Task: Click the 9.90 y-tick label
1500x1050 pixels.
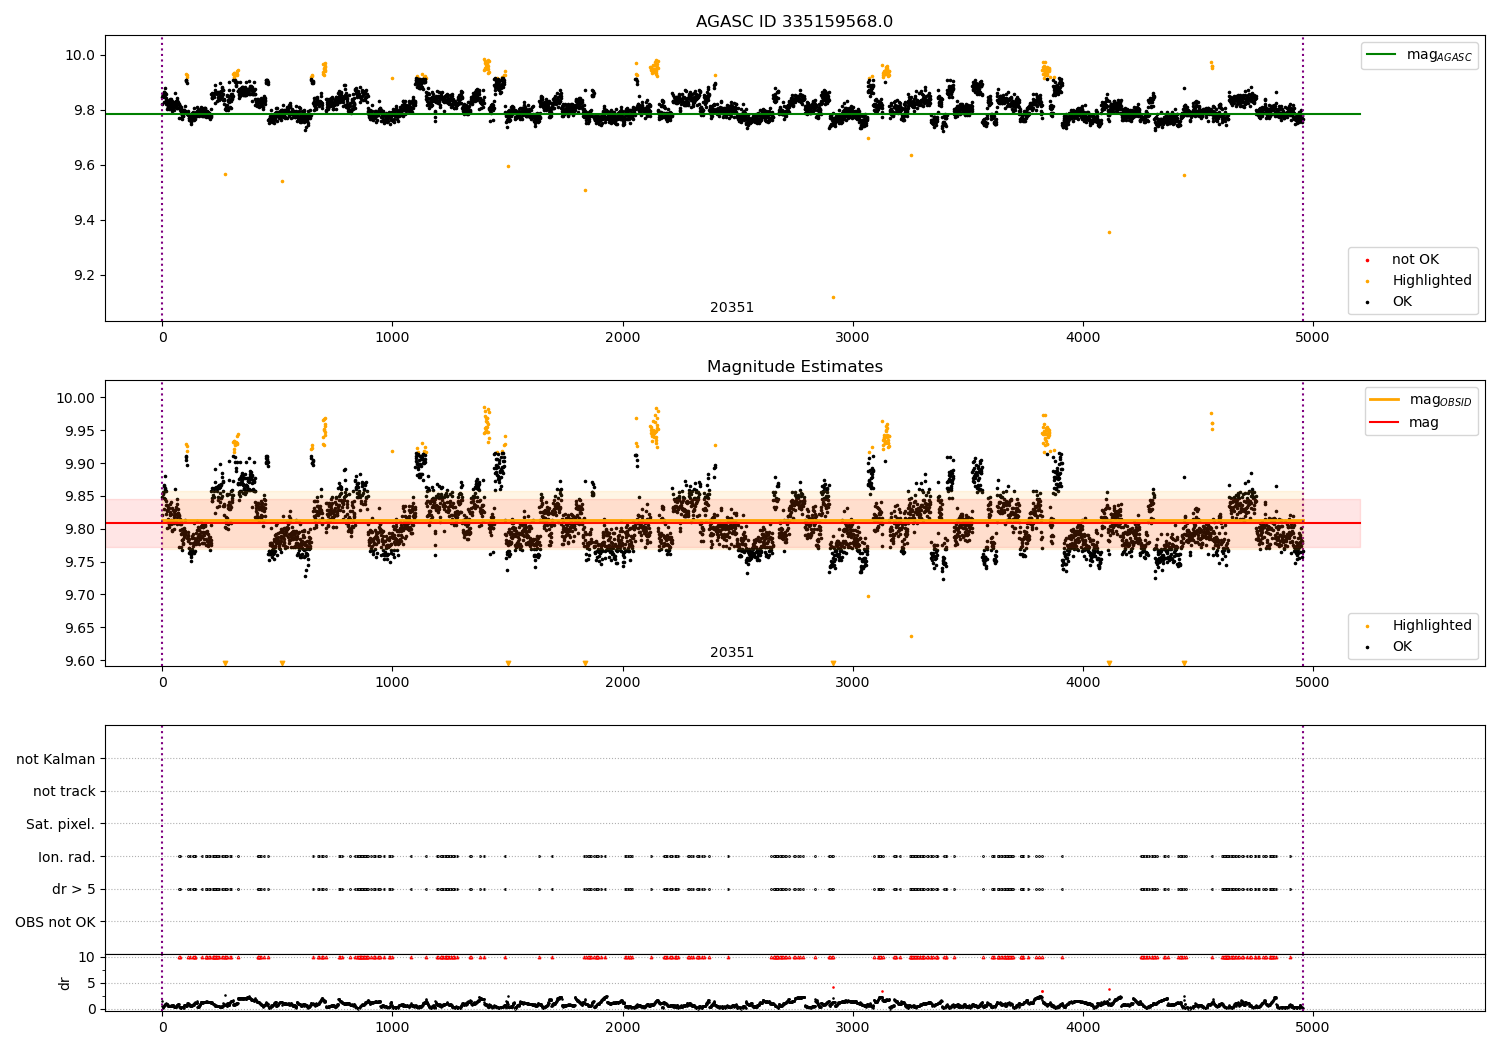Action: coord(80,464)
